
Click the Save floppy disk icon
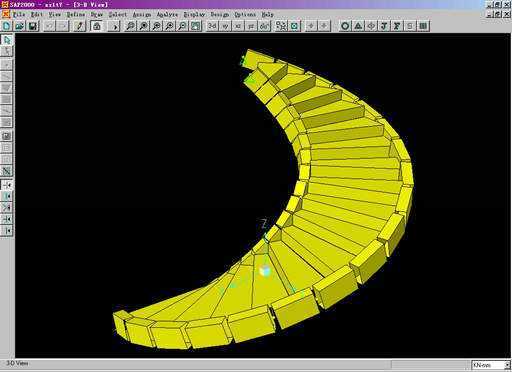click(33, 26)
